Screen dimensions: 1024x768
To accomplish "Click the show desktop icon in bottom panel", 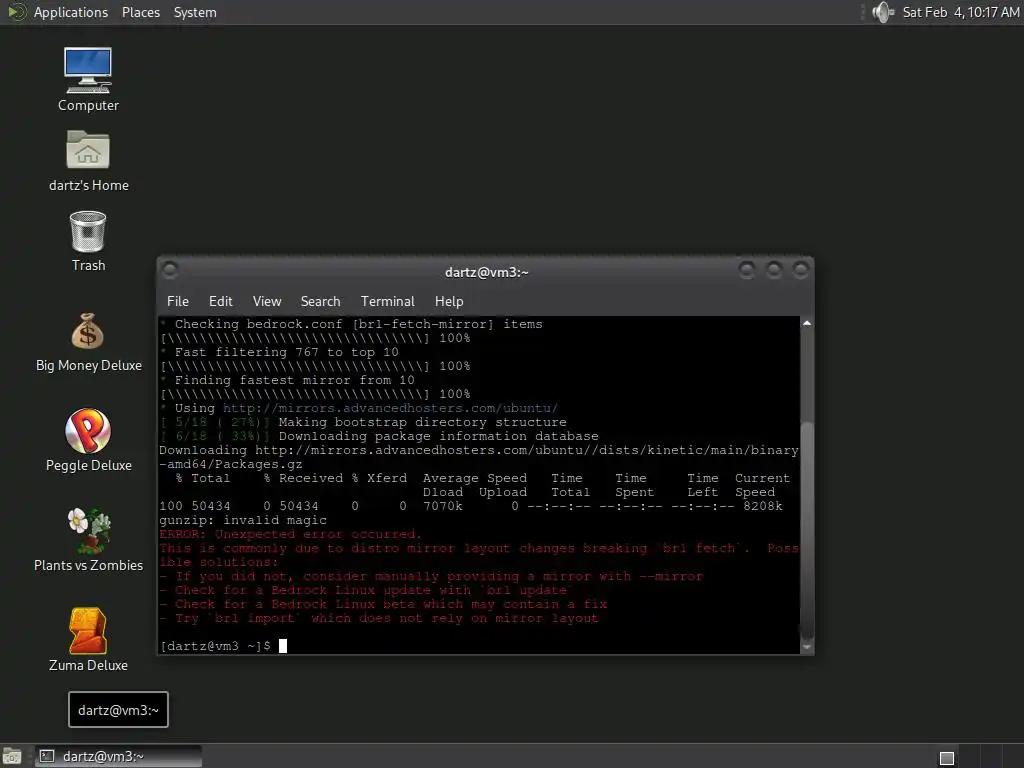I will pos(12,757).
